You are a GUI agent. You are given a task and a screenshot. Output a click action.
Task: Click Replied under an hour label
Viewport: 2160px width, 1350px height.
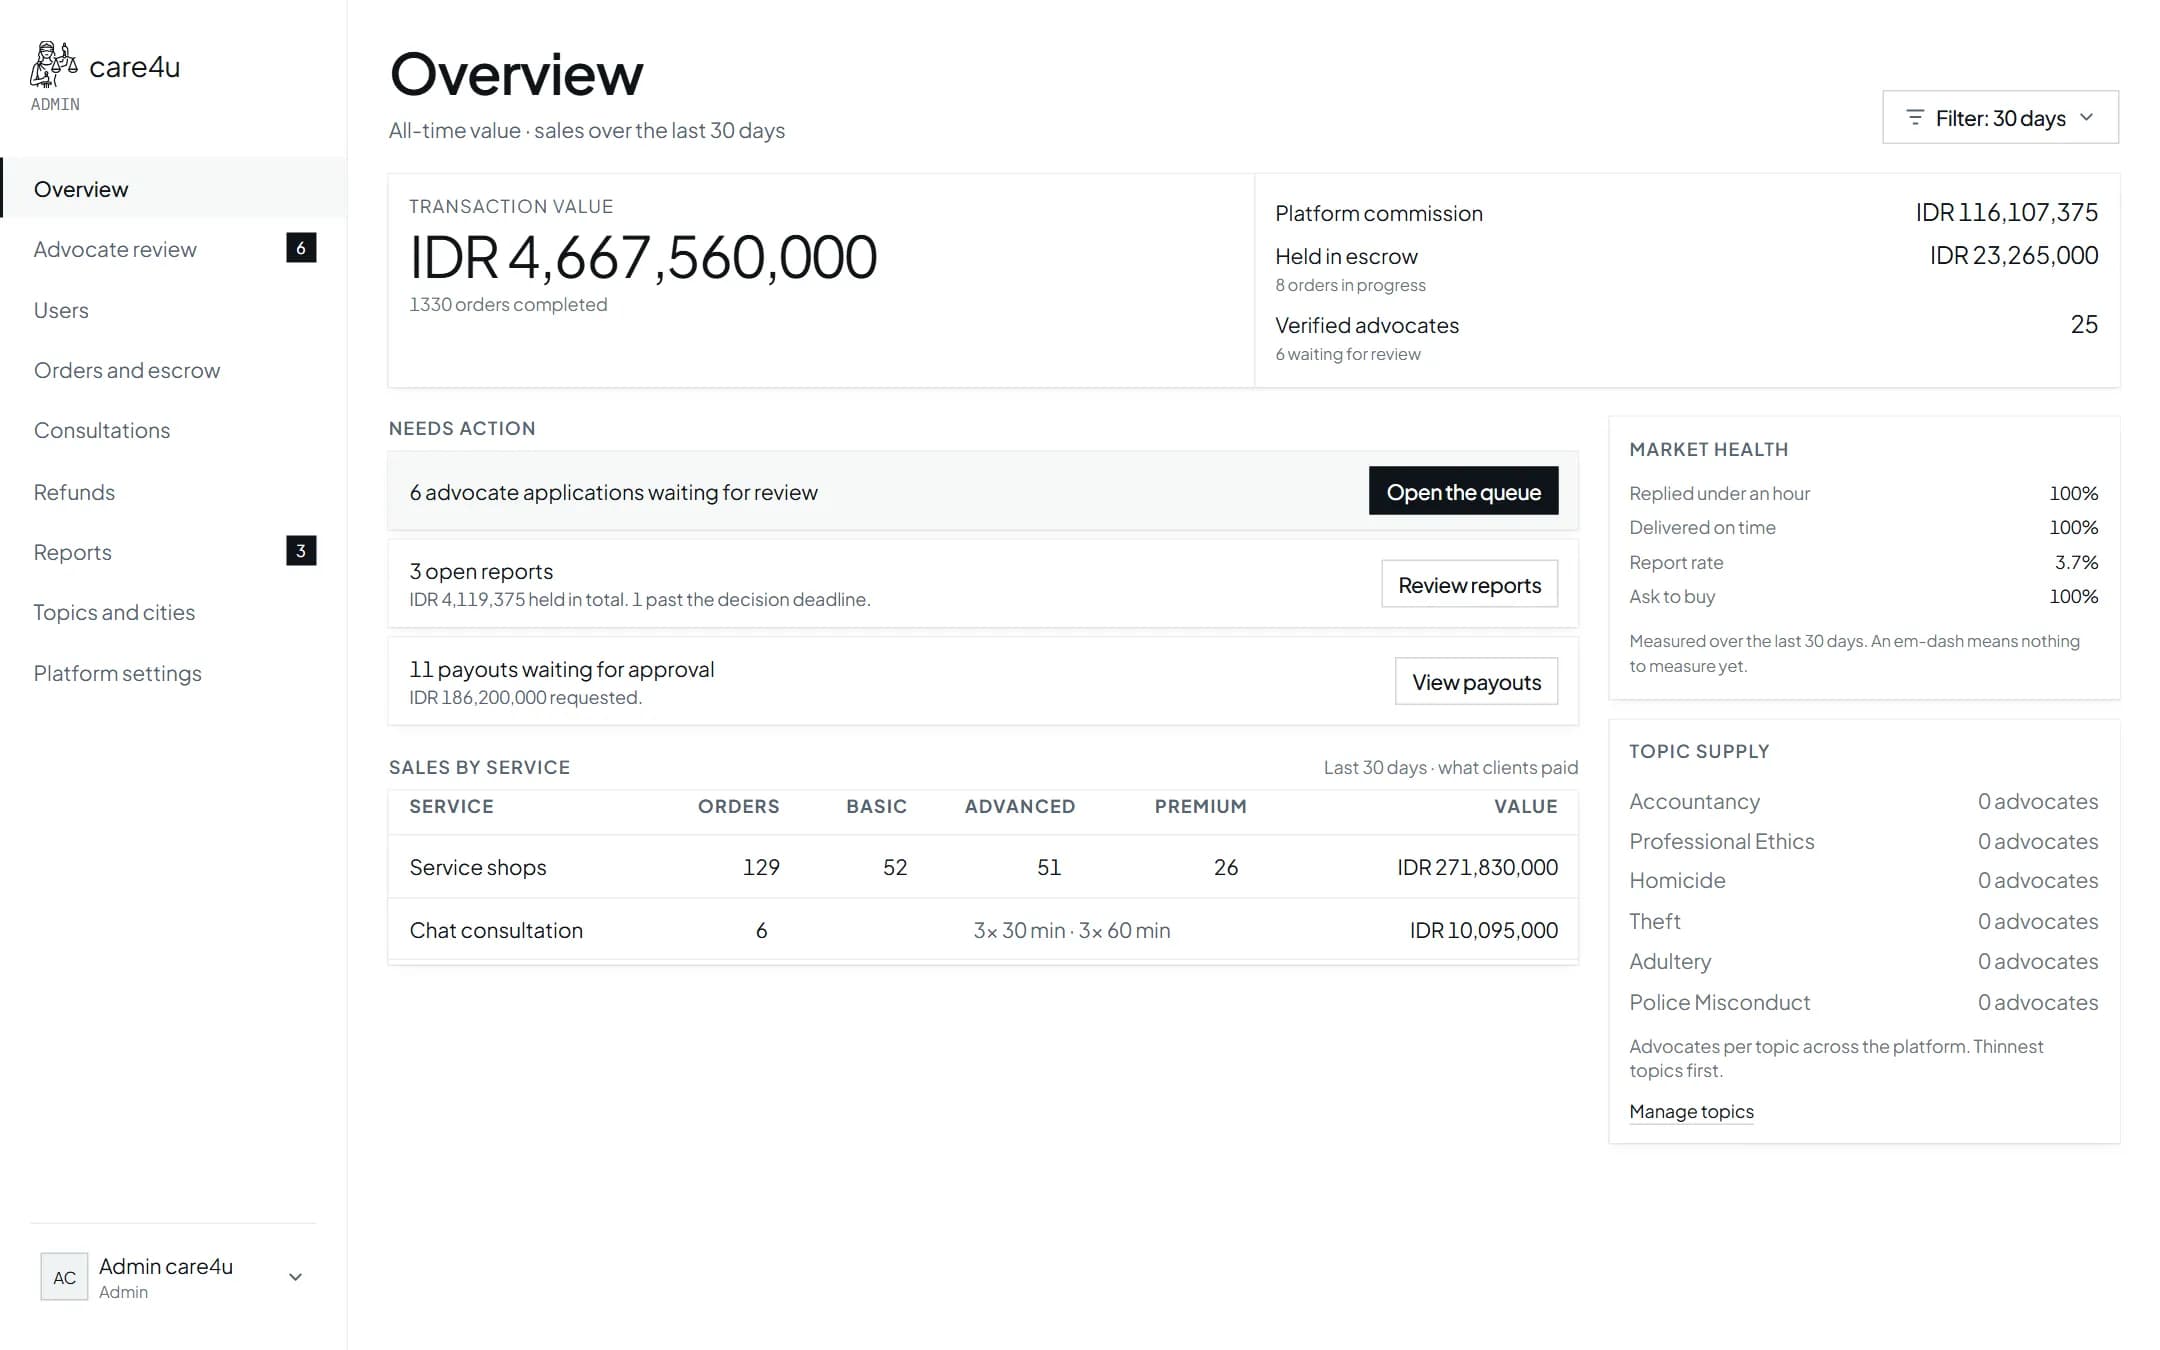1719,493
